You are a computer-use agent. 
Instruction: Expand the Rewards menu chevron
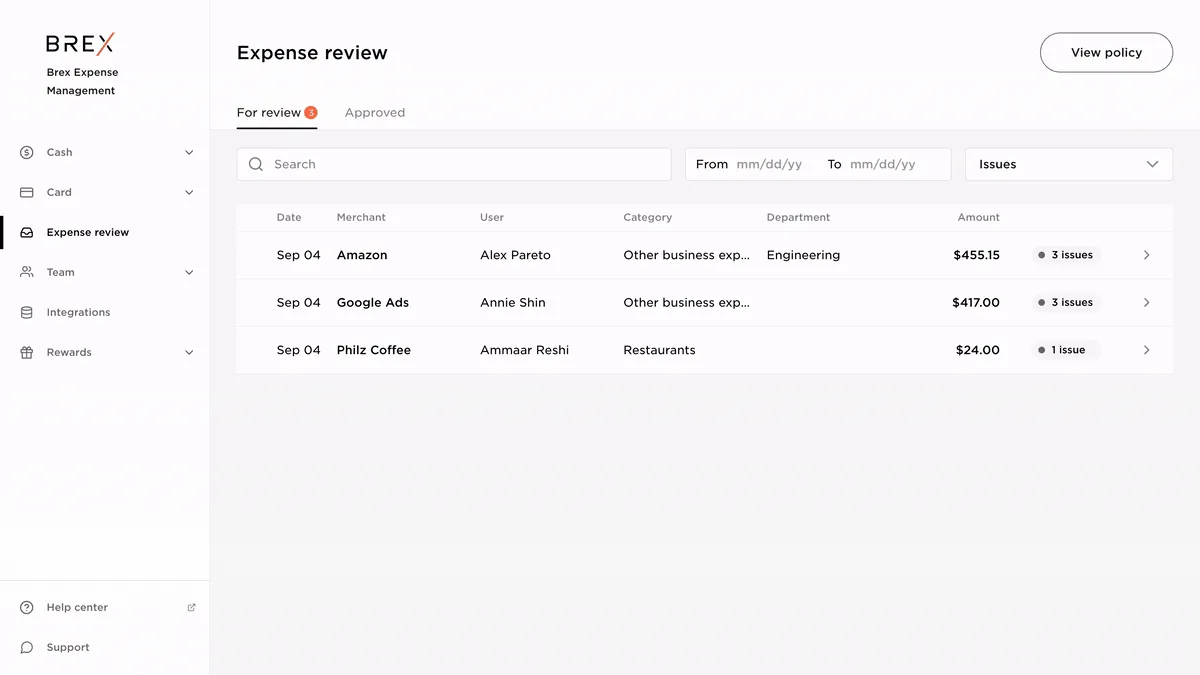(x=189, y=352)
